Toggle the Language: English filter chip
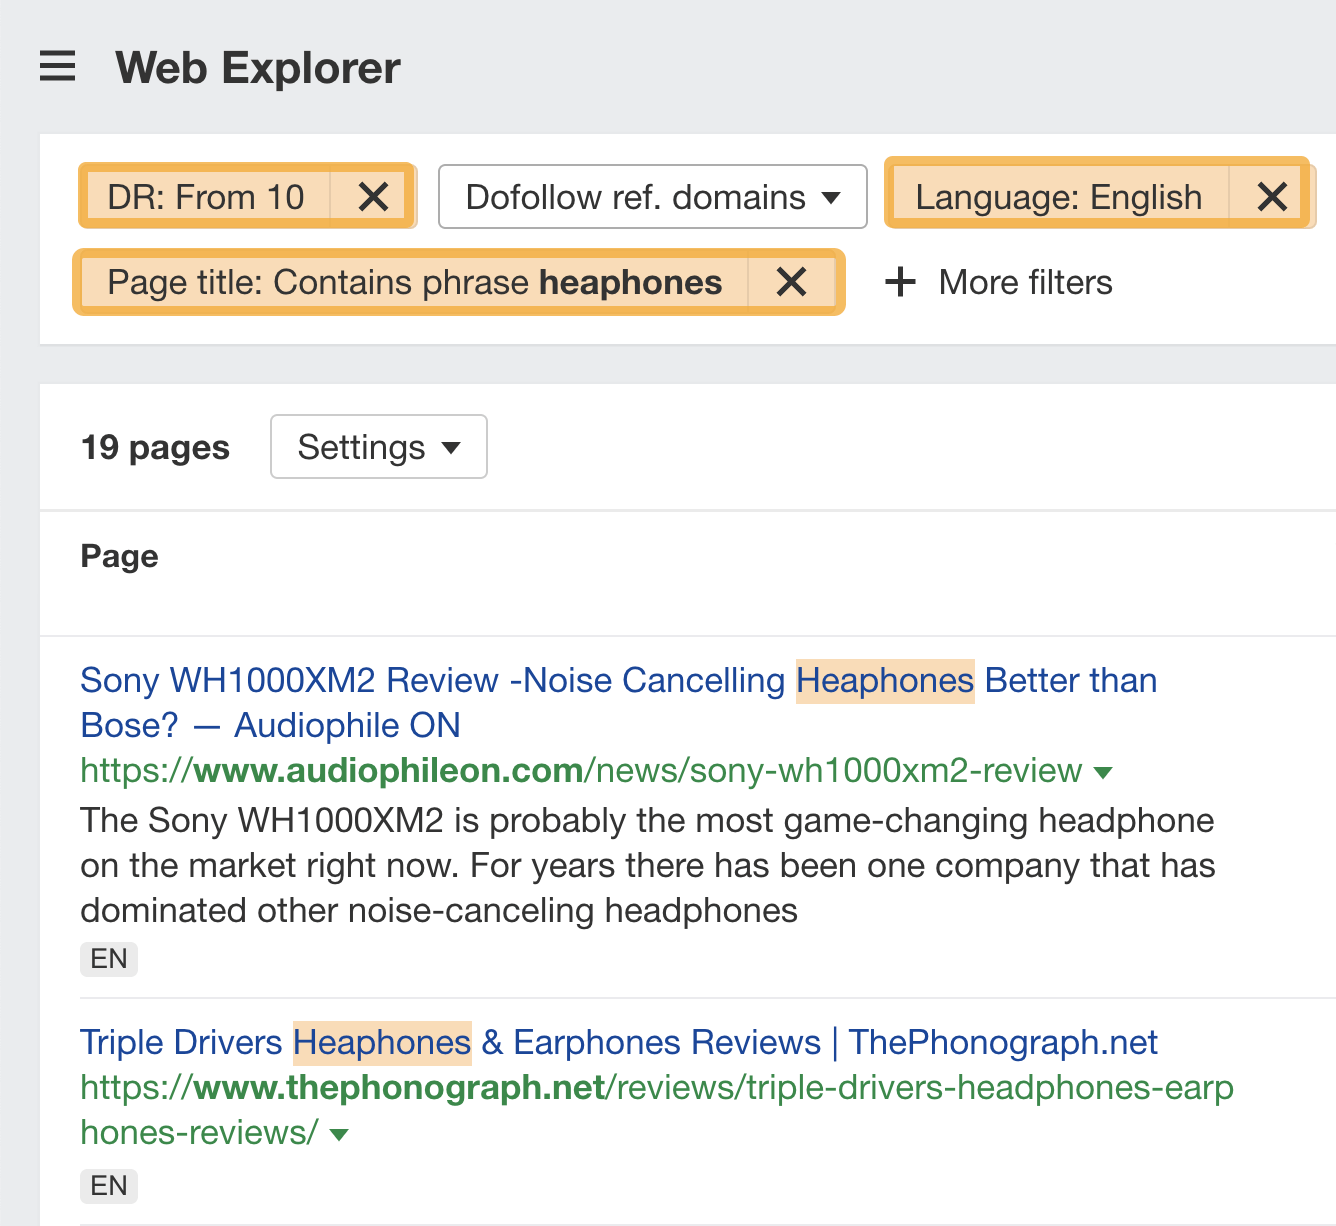 click(1060, 196)
